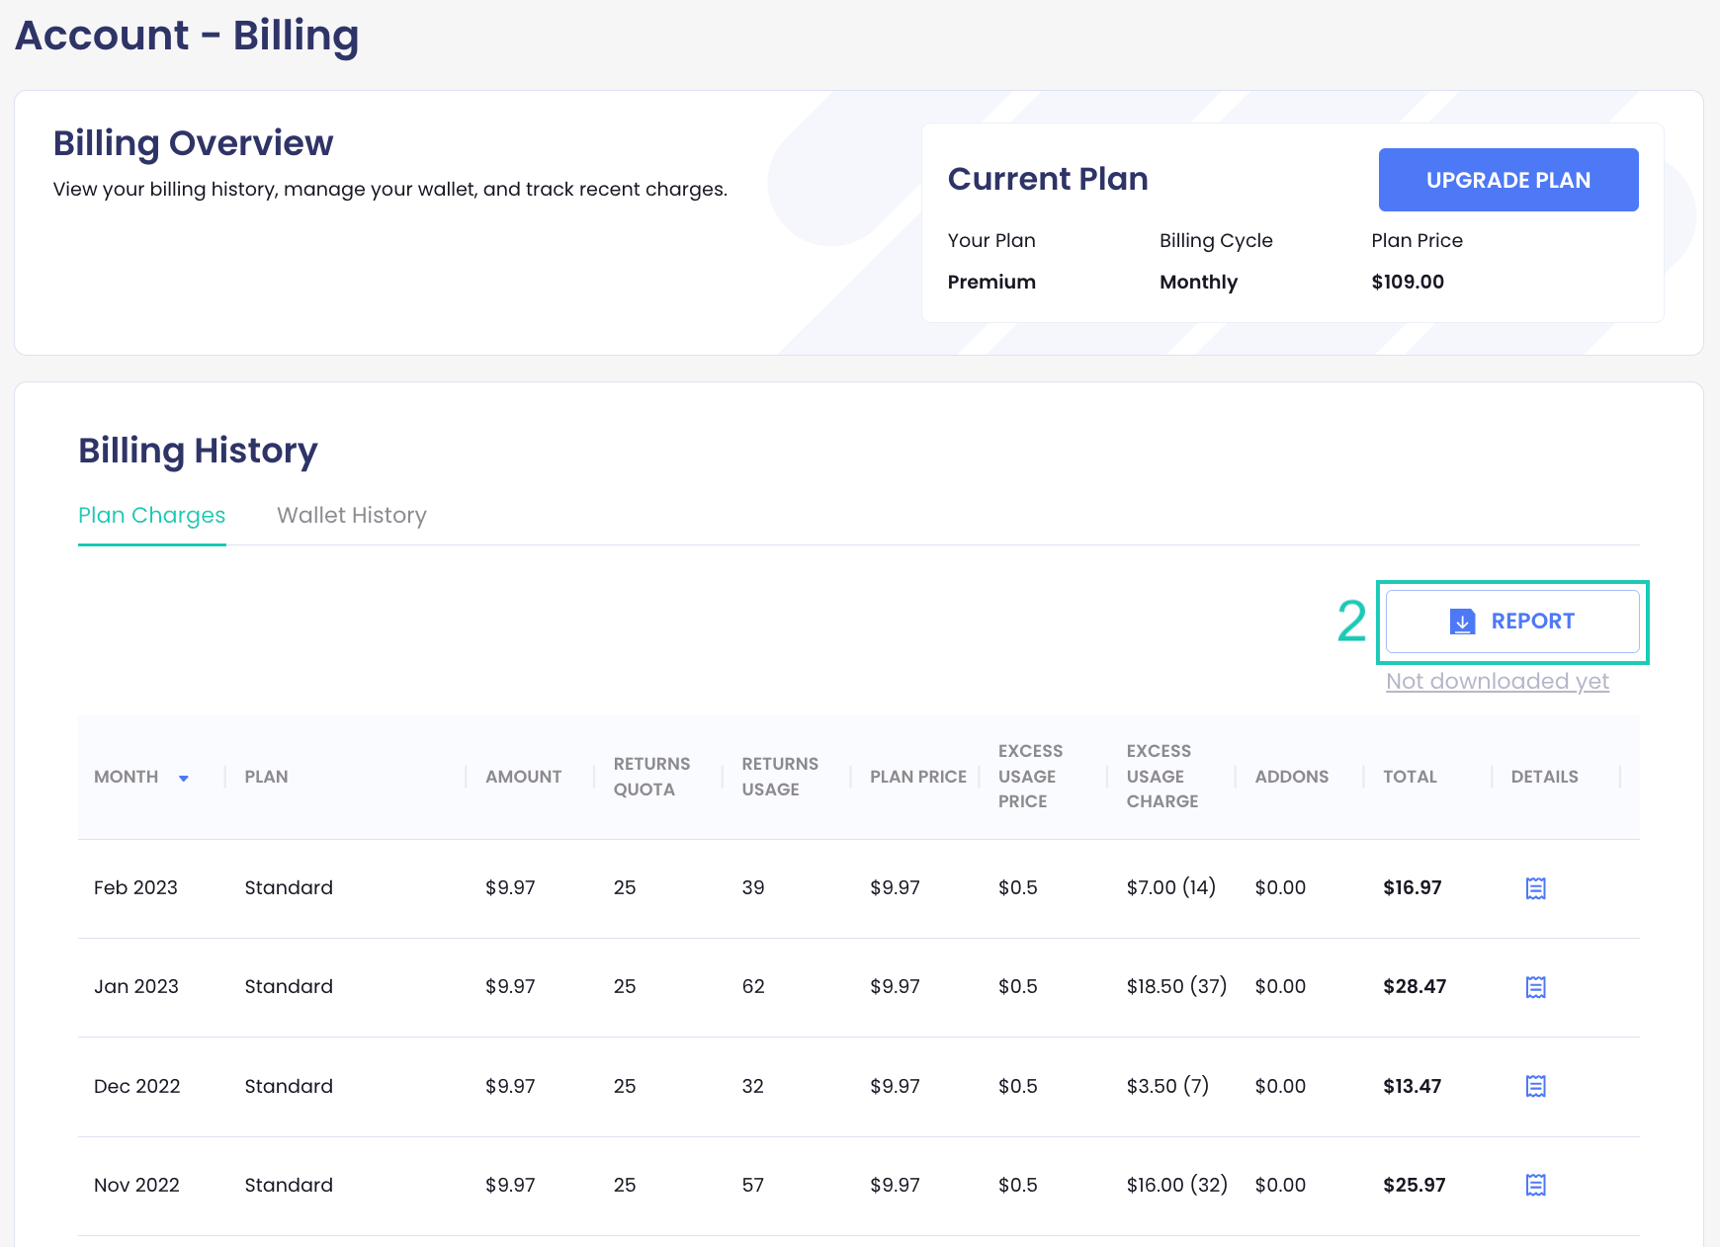Click the ADDONS column header
Viewport: 1720px width, 1247px height.
click(1291, 777)
